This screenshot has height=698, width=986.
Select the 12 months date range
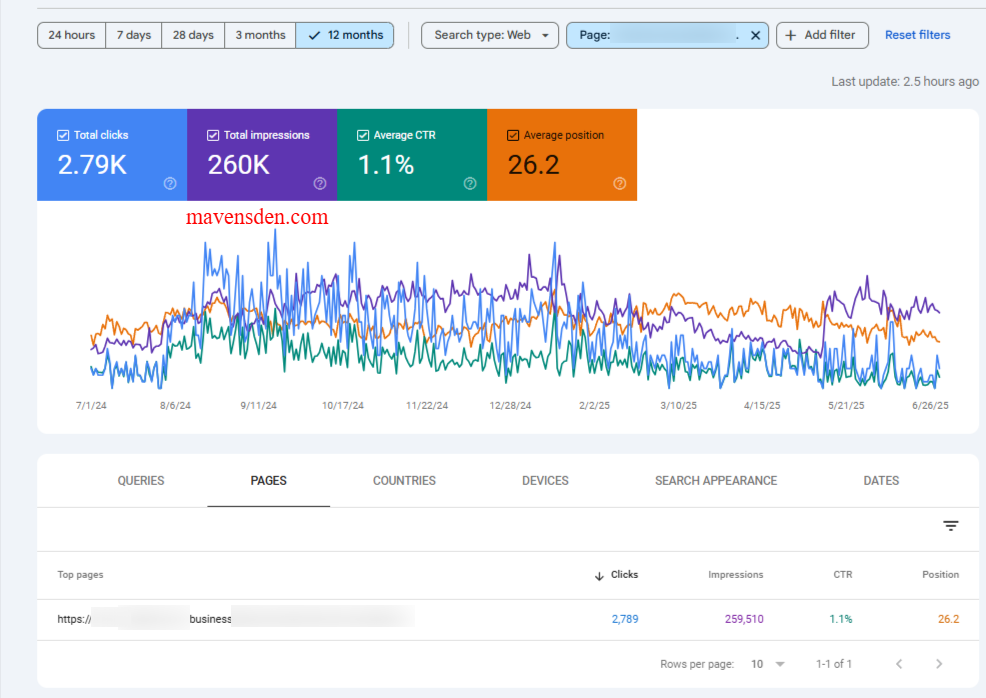pyautogui.click(x=345, y=35)
